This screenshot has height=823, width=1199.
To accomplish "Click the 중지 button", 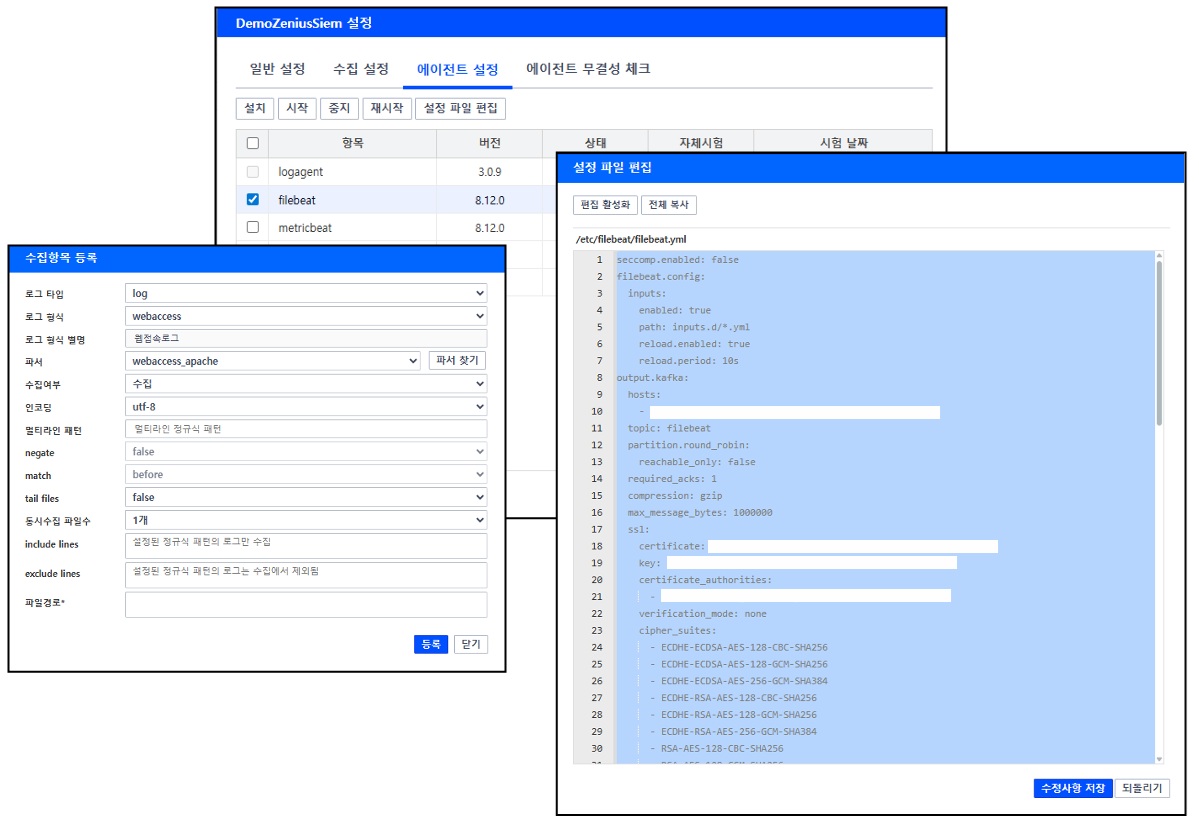I will 340,108.
